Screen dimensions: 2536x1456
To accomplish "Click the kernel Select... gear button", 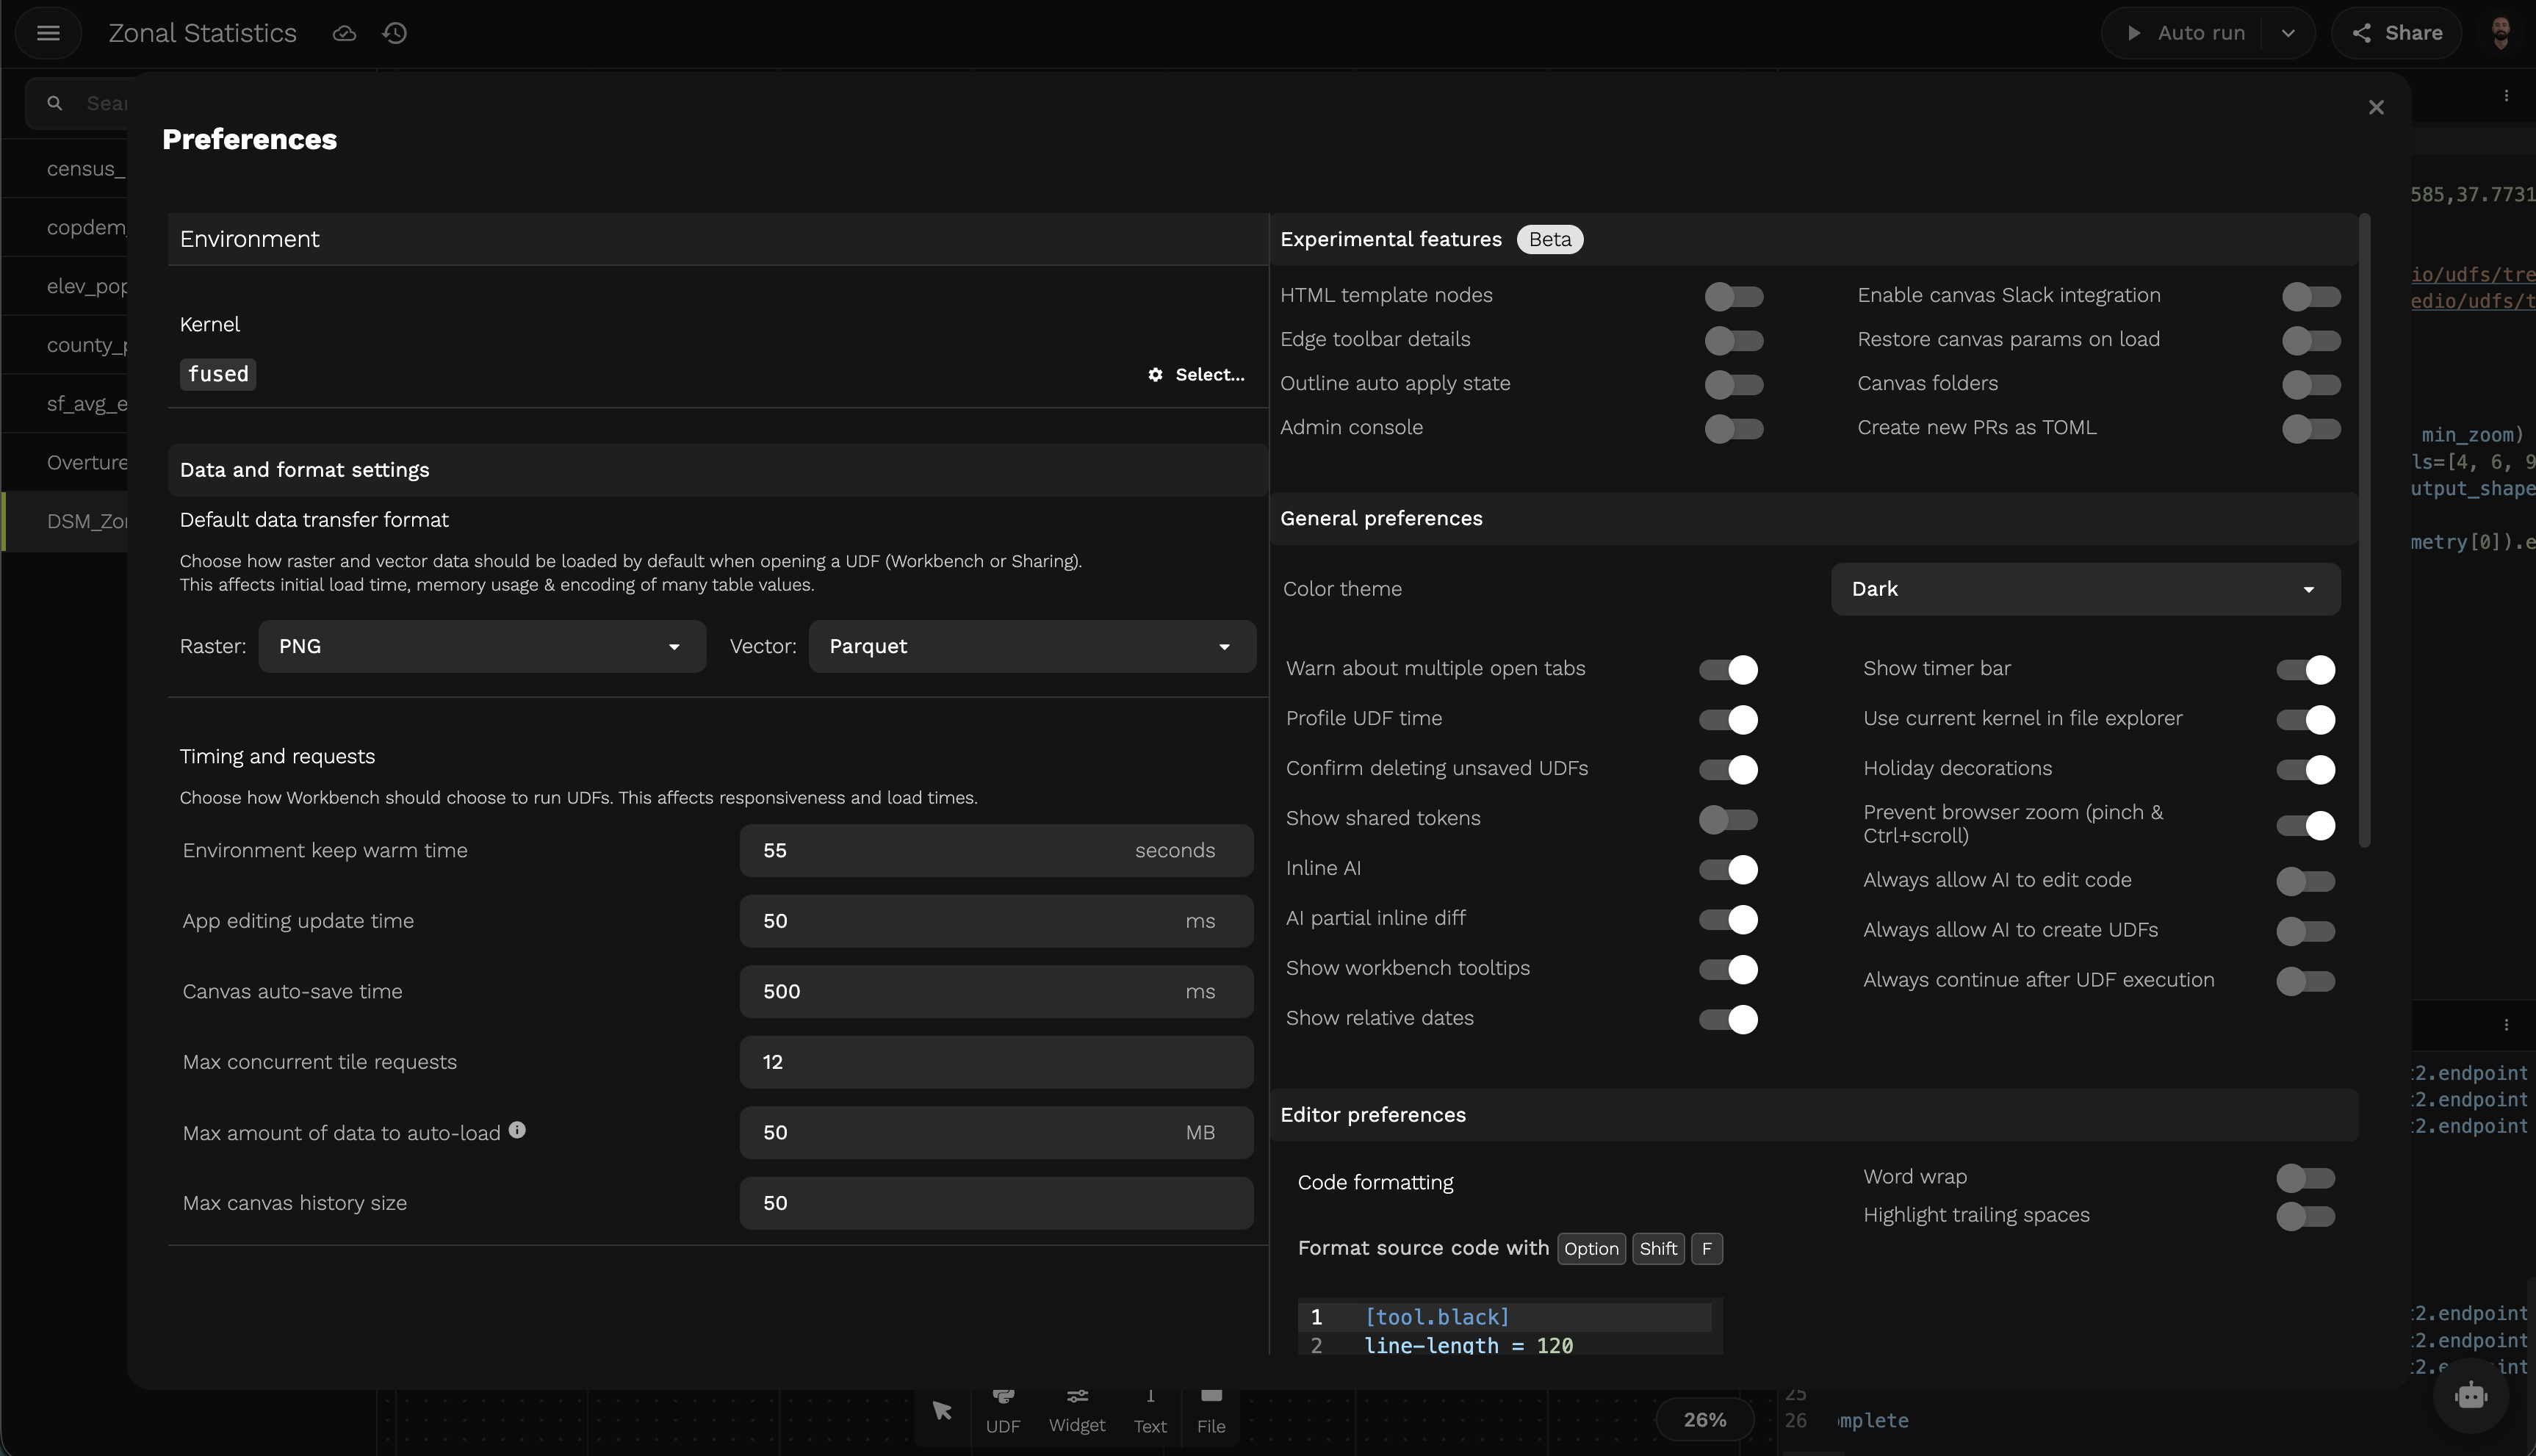I will point(1196,374).
